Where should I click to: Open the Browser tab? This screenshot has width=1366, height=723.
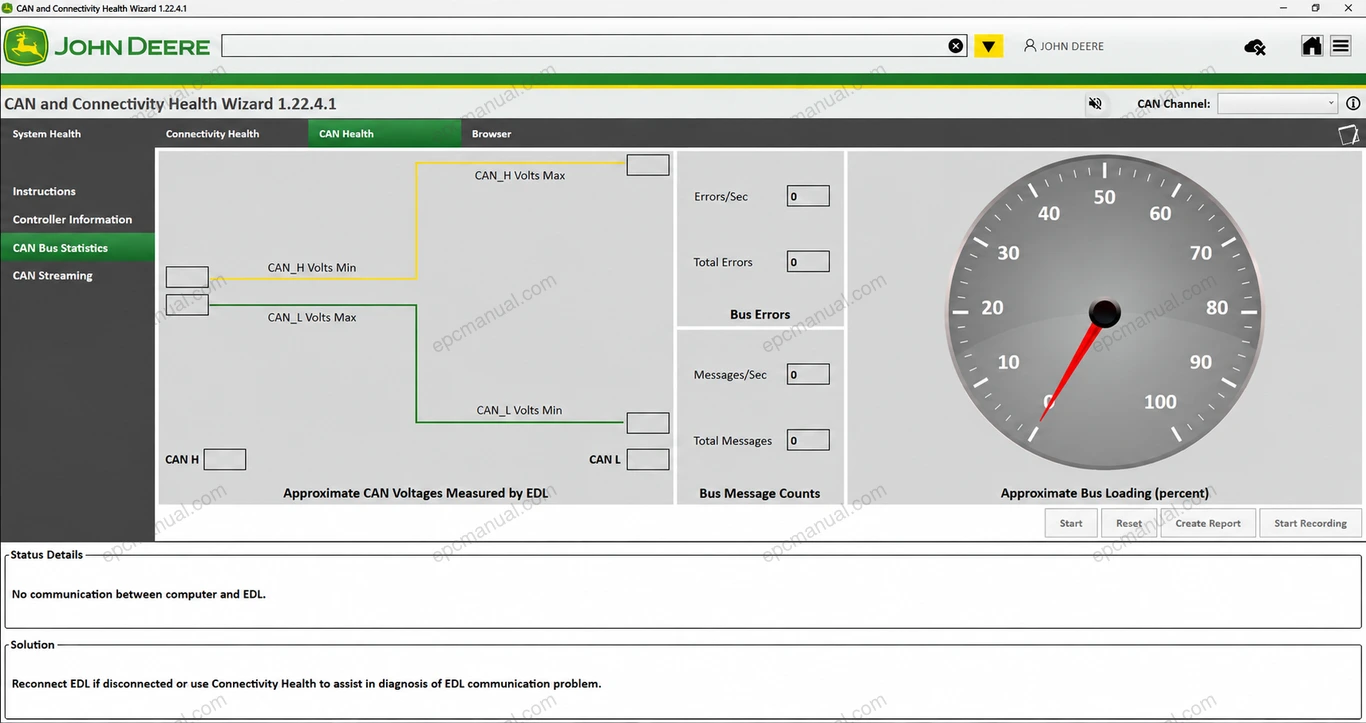[491, 134]
